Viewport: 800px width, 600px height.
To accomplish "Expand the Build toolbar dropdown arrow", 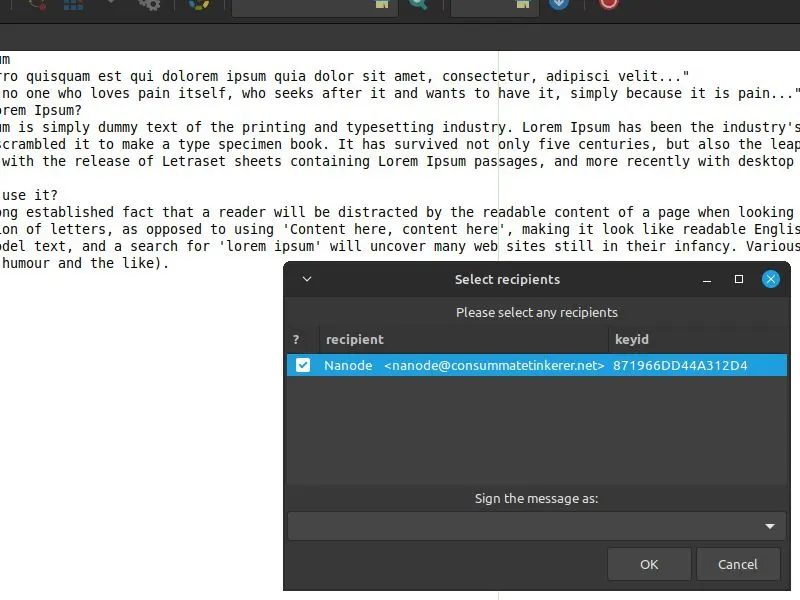I will [111, 3].
